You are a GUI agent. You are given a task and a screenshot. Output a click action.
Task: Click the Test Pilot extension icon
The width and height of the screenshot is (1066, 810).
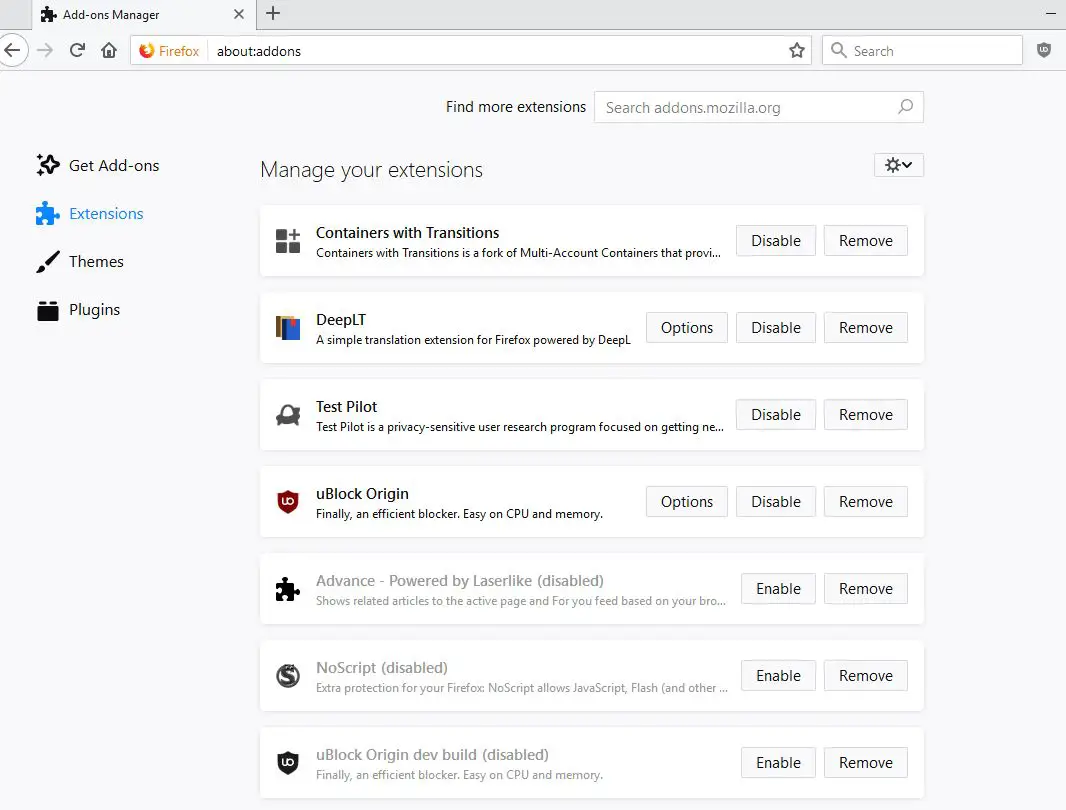[288, 415]
